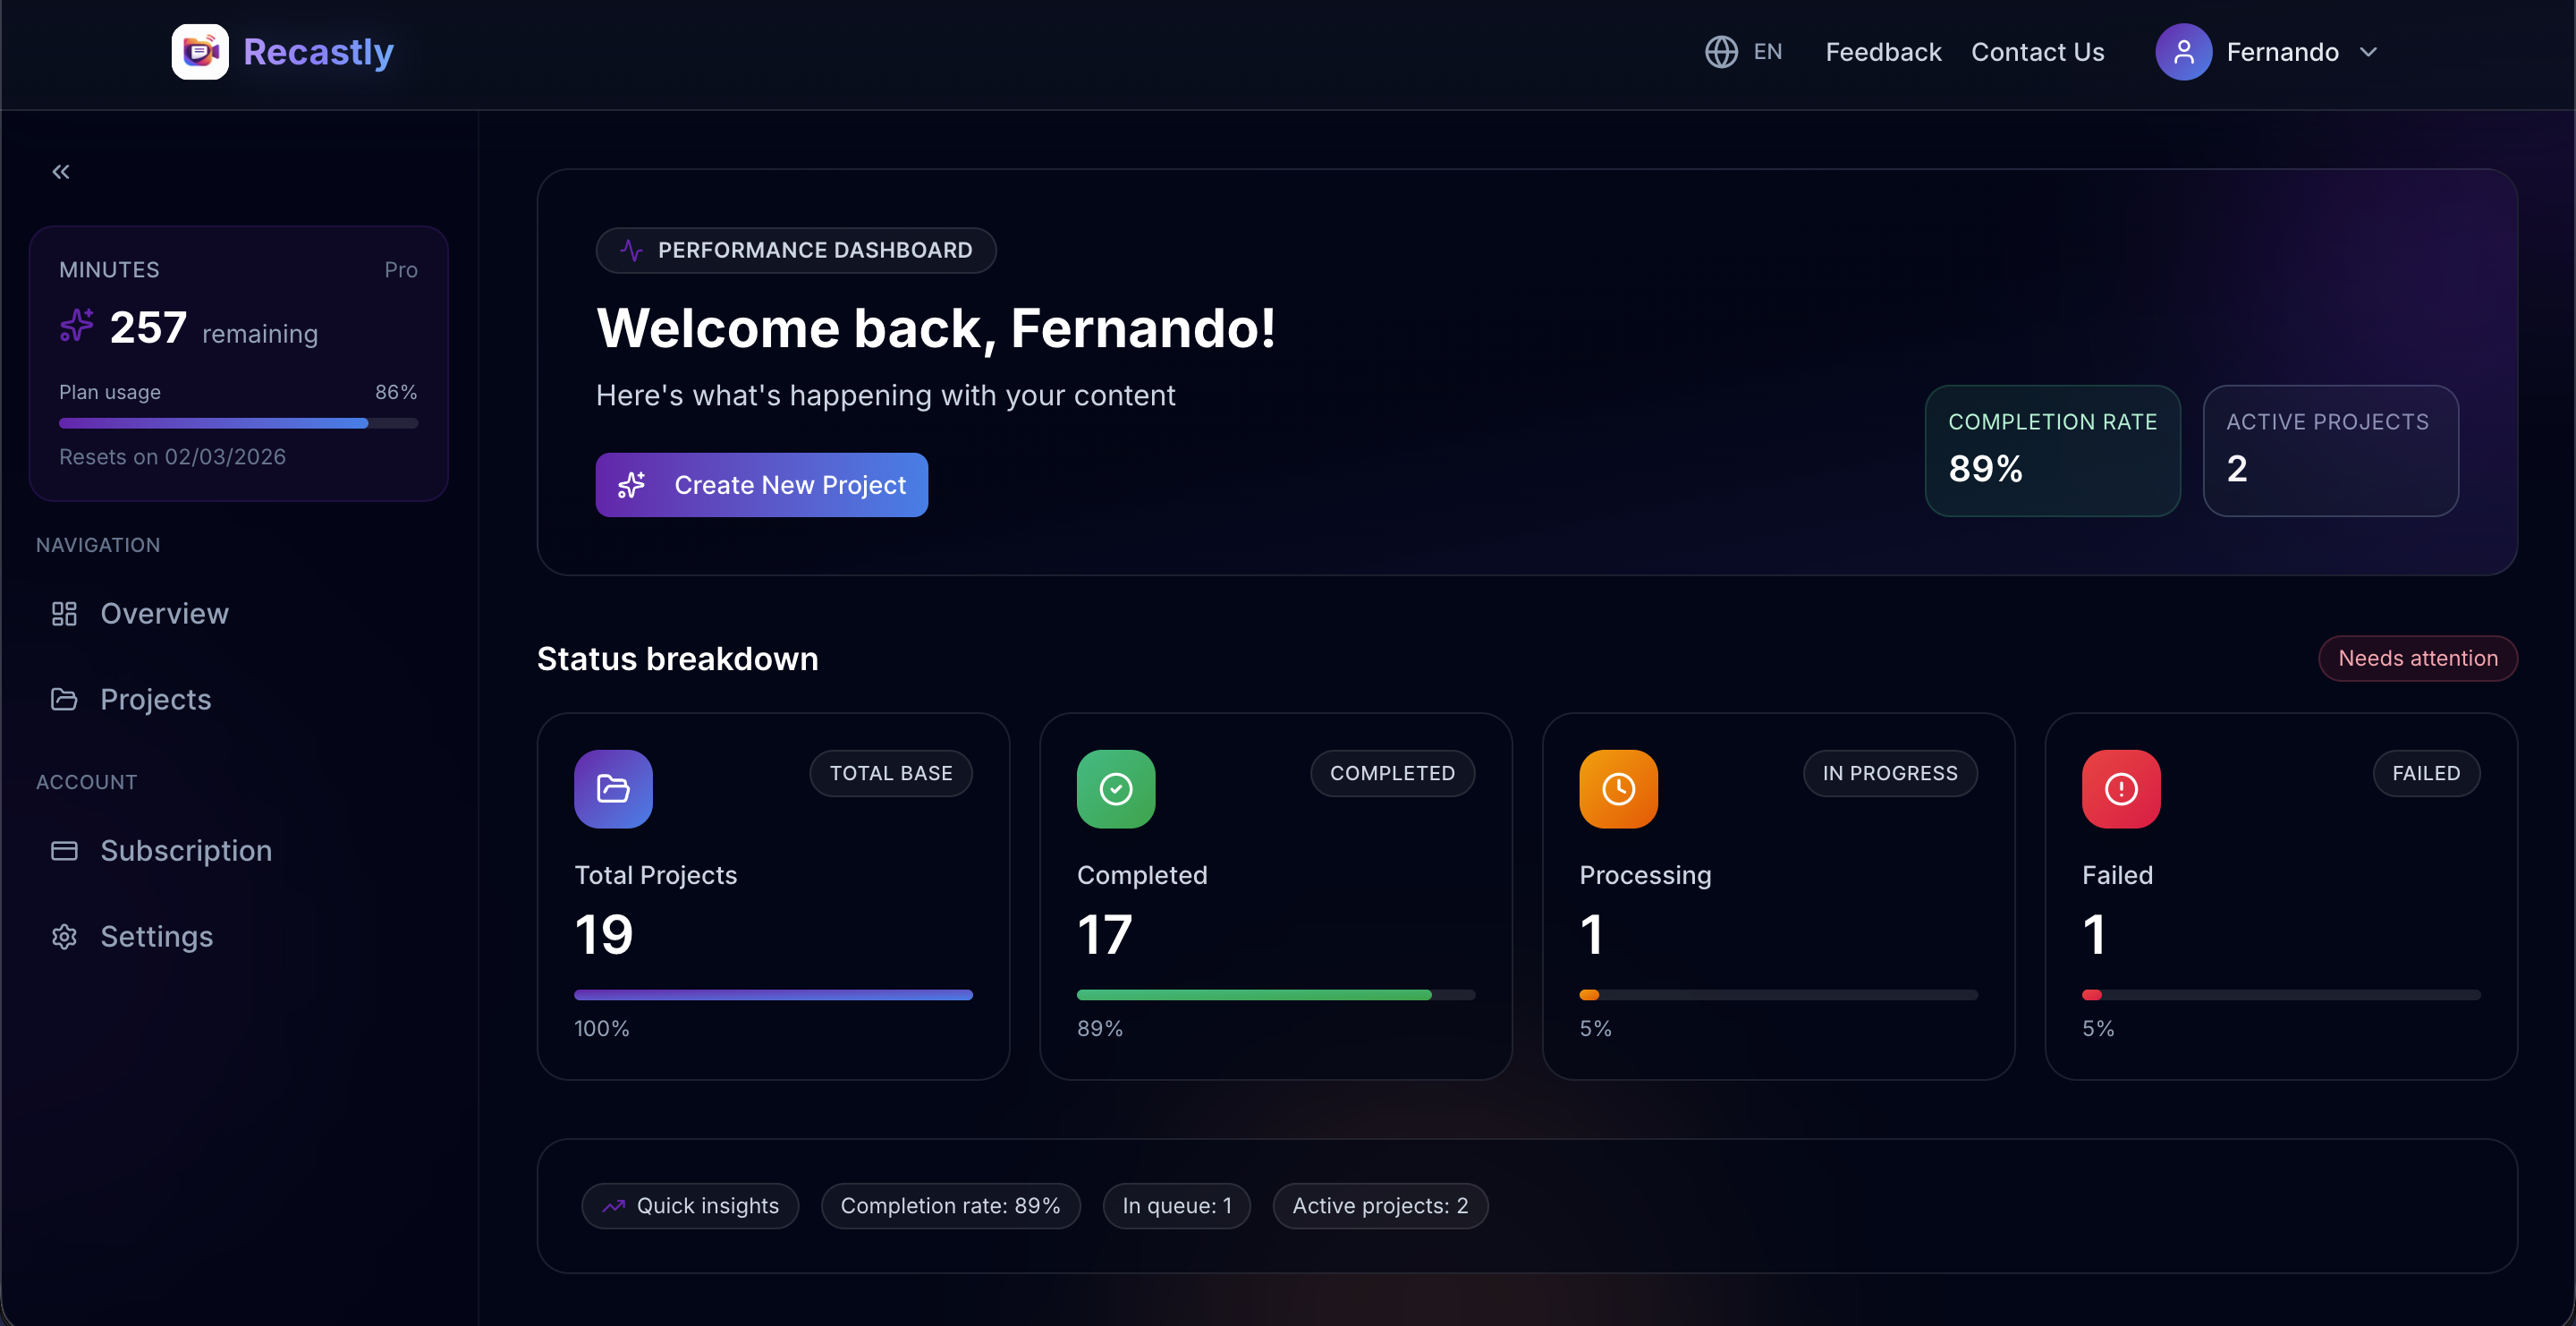This screenshot has width=2576, height=1326.
Task: Open the Subscription page
Action: (186, 850)
